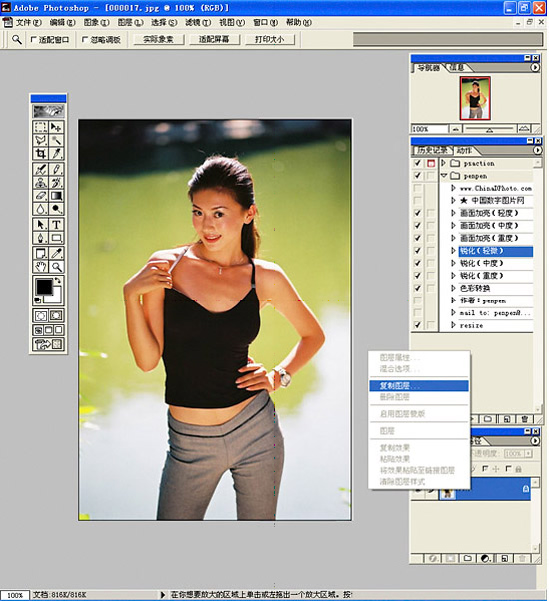Uncheck the 色彩转换 action toggle
Screen dimensions: 549x601
[x=418, y=288]
